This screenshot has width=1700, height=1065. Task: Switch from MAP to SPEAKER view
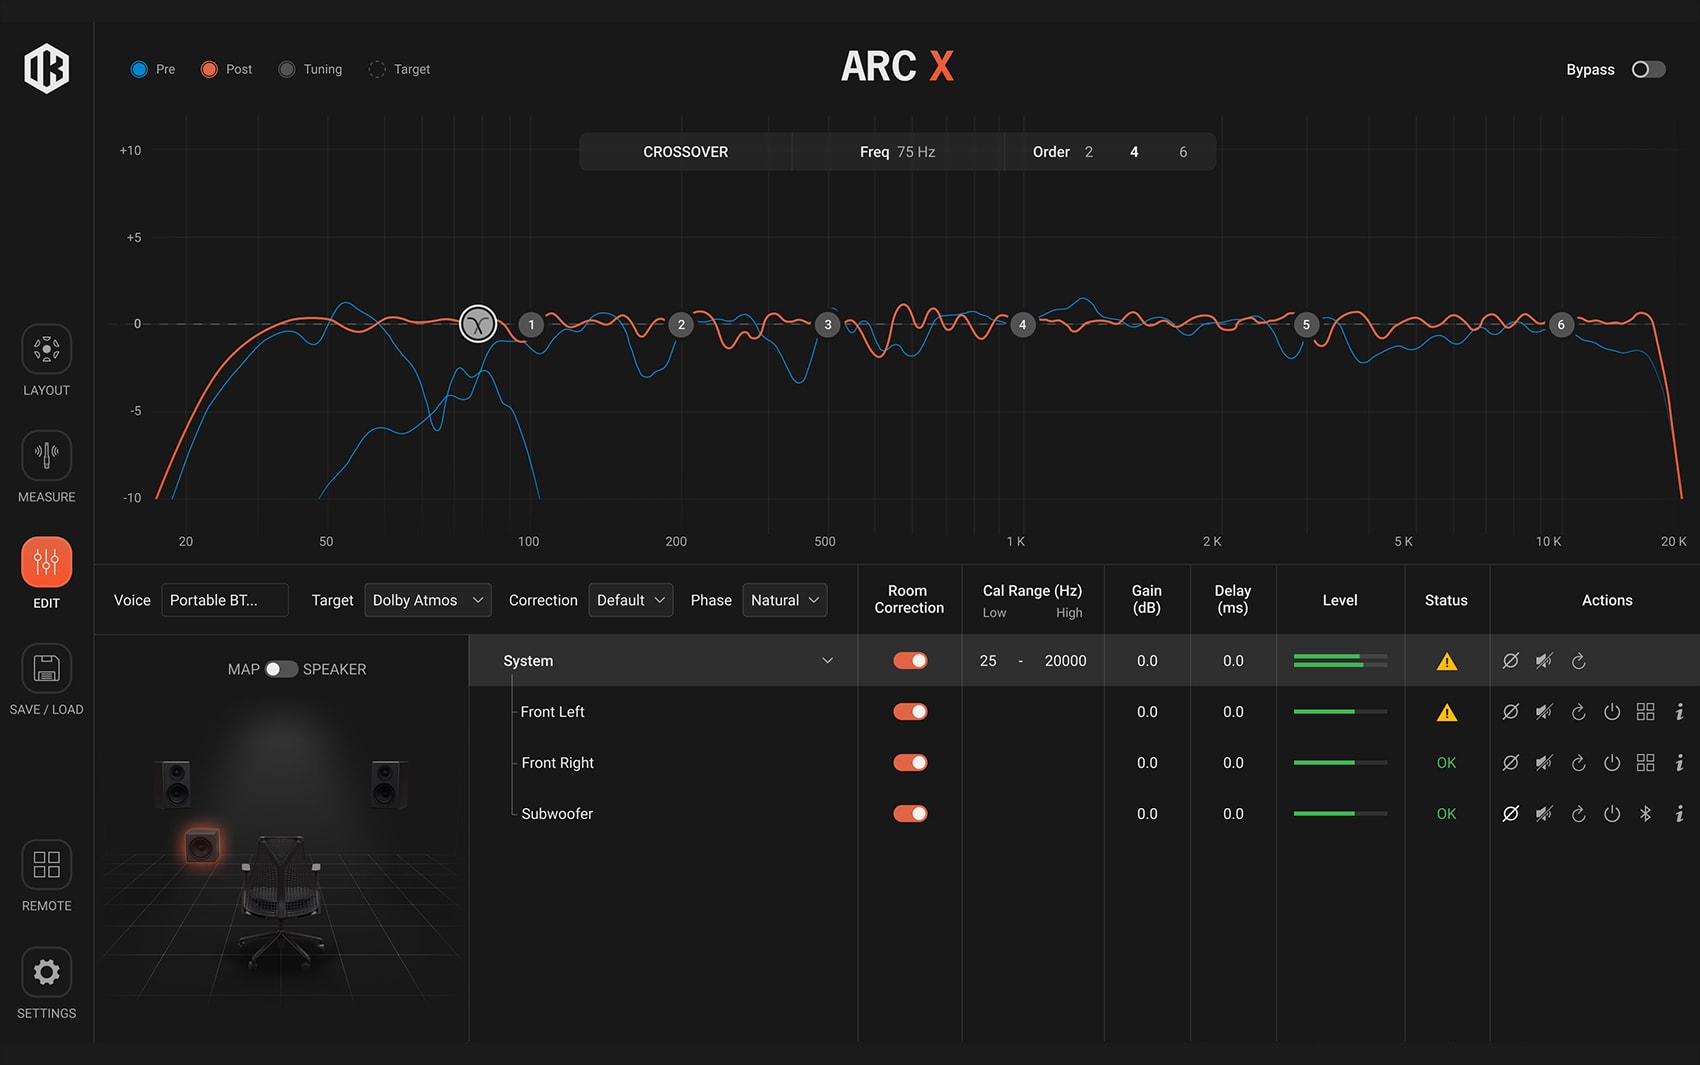[x=281, y=669]
